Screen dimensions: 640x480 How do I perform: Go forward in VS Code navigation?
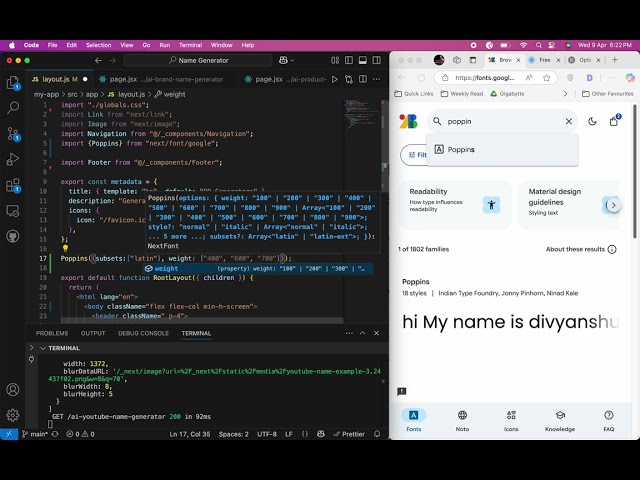pos(113,60)
